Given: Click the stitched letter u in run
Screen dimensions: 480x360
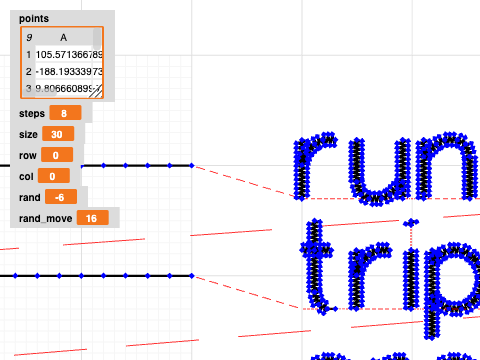Looking at the screenshot, I should 379,171.
